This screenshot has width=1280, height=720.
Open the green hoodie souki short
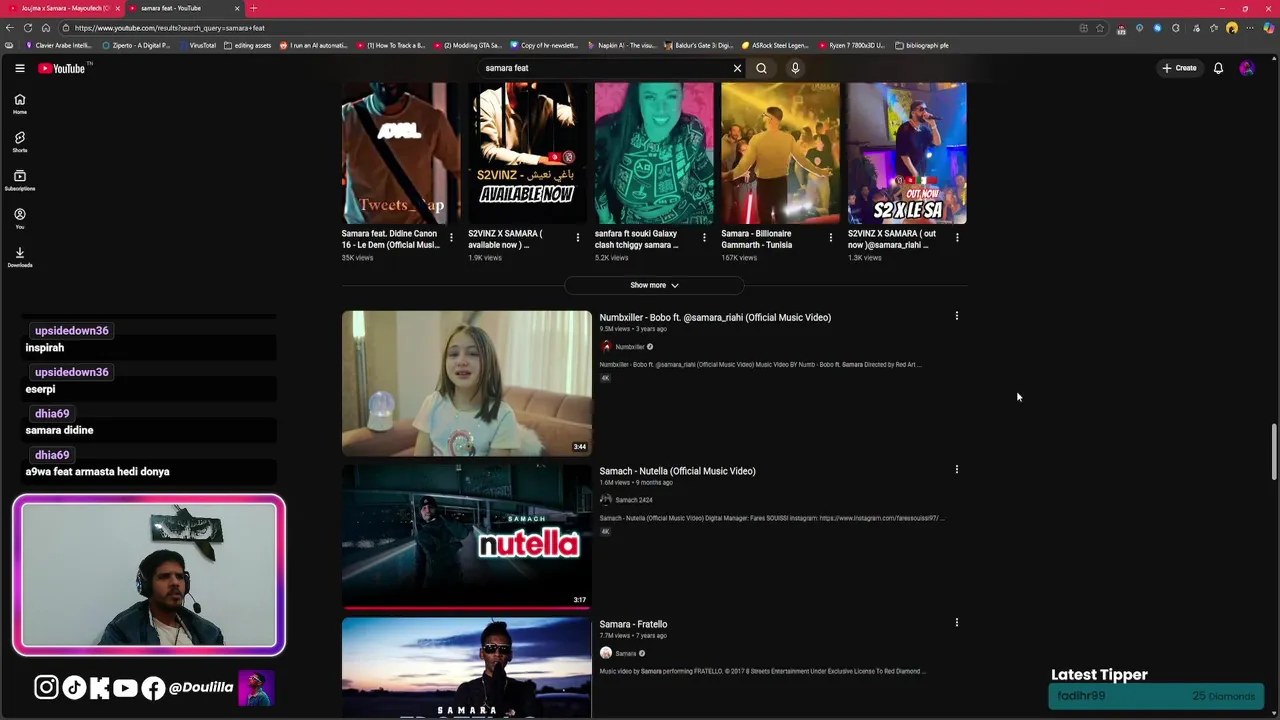point(654,153)
